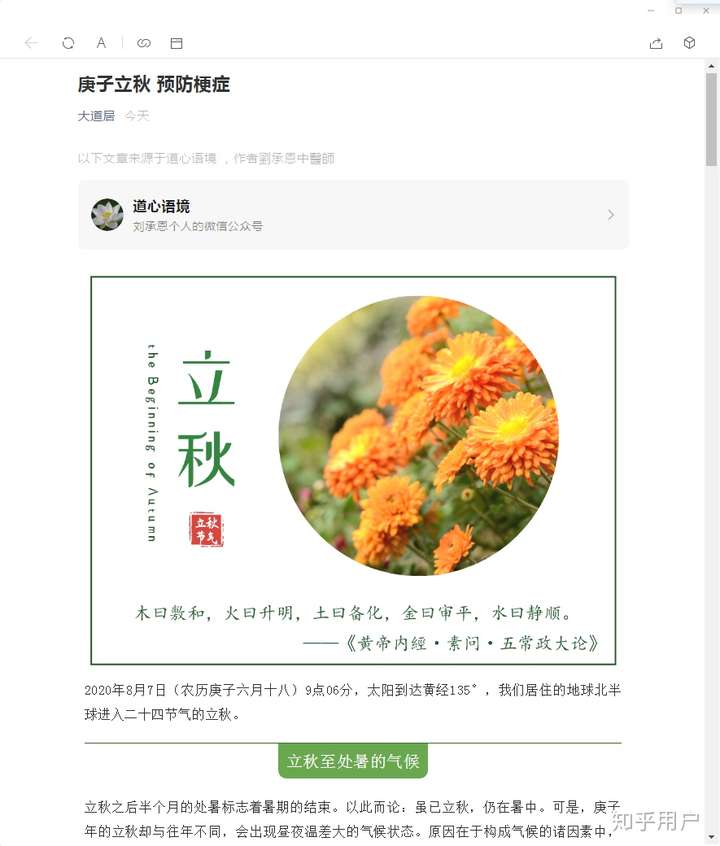Minimize the article window
The image size is (720, 846).
tap(651, 10)
